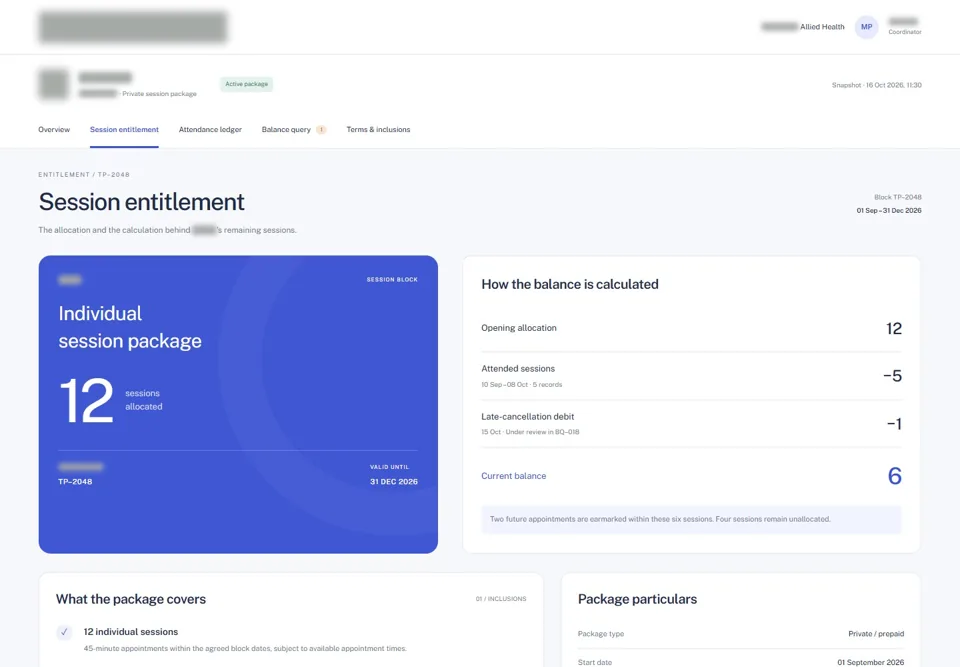Click the Current balance link
Screen dimensions: 960x667
514,476
